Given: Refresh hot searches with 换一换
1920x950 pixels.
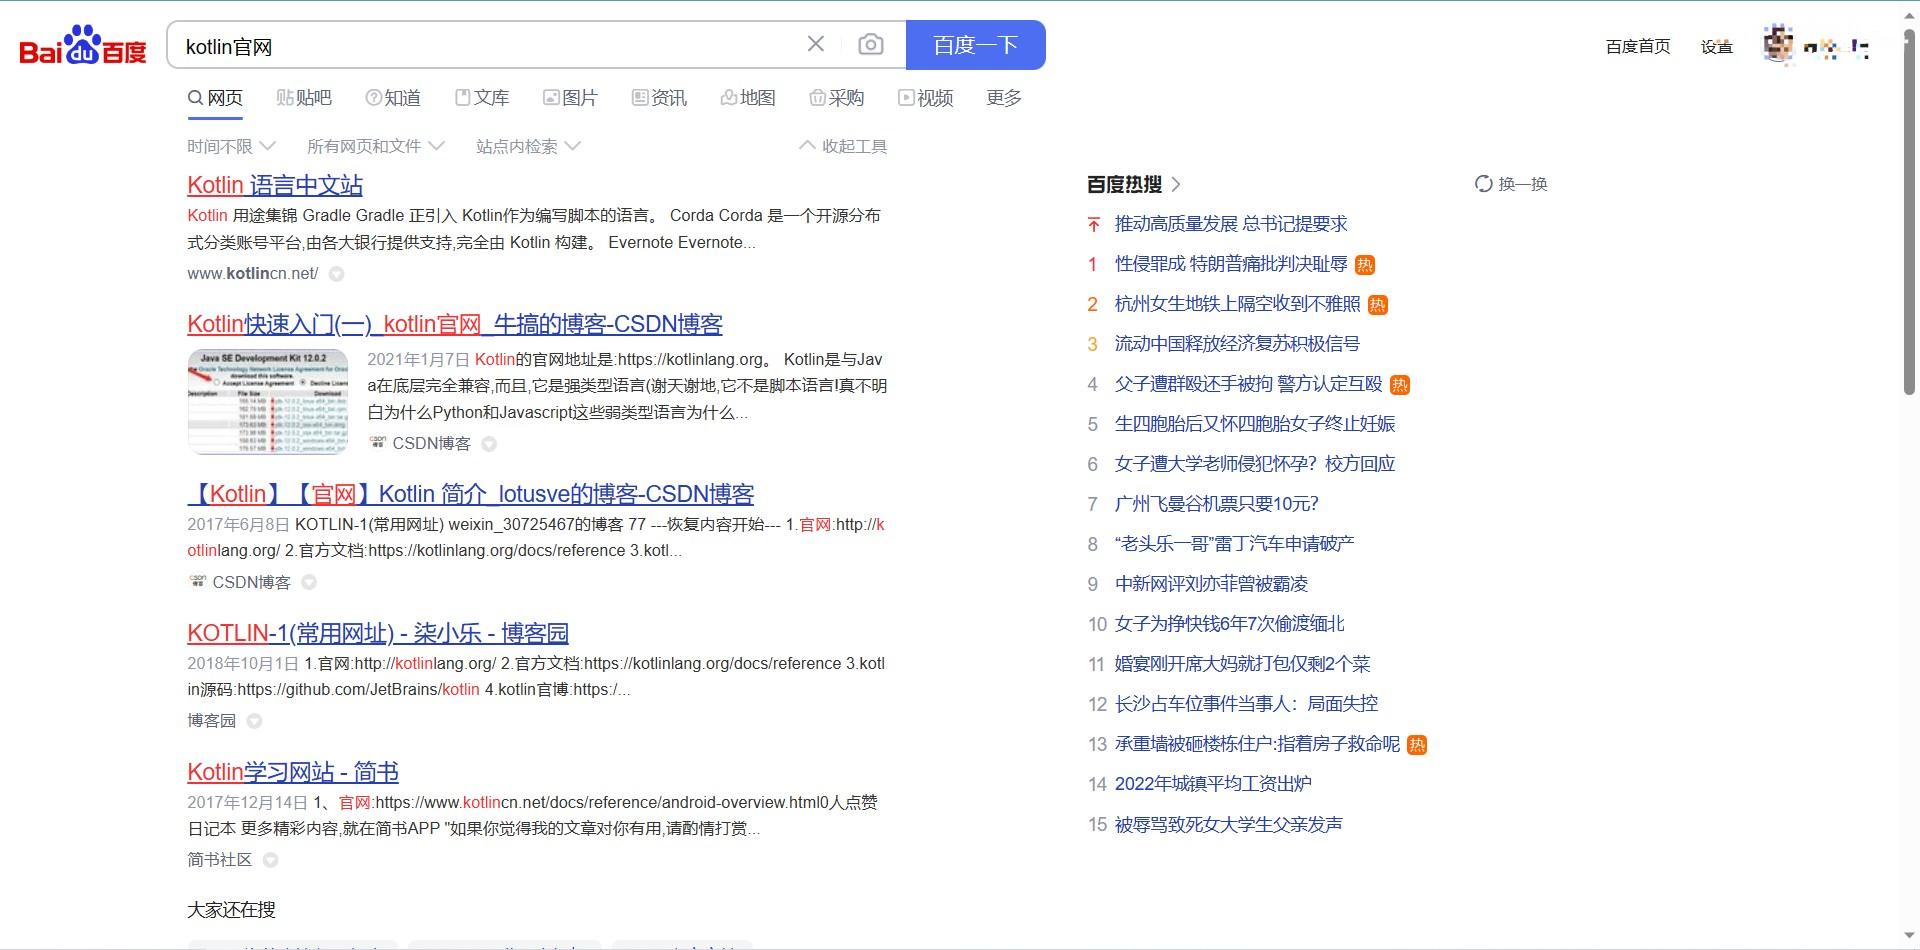Looking at the screenshot, I should pos(1511,184).
